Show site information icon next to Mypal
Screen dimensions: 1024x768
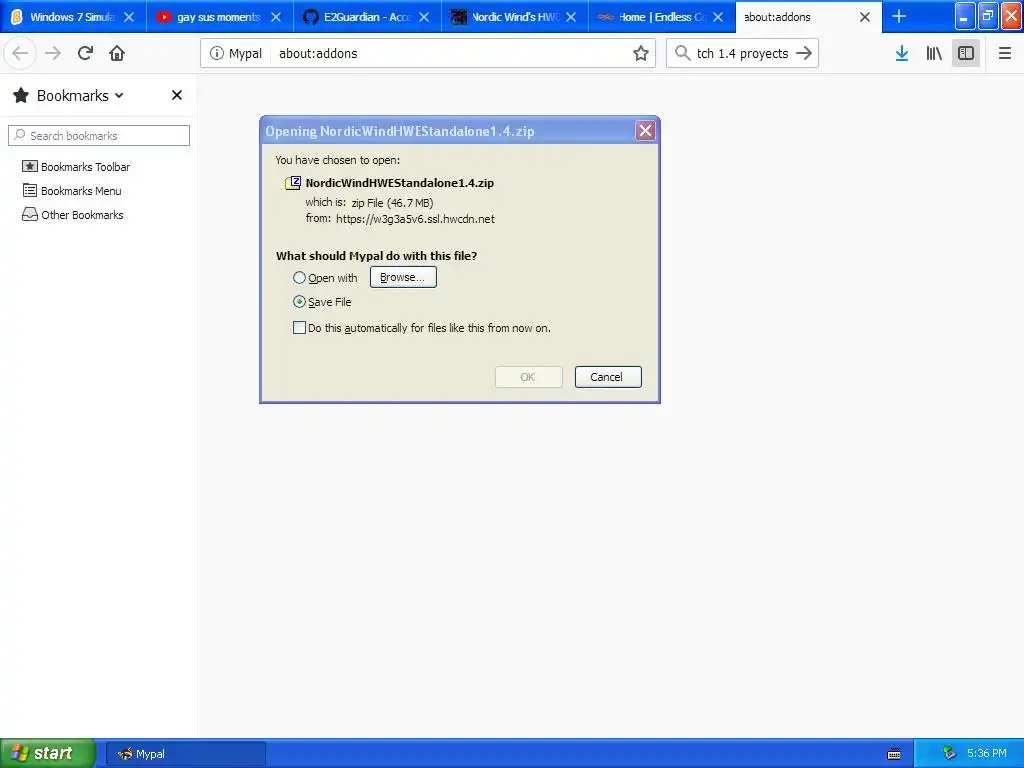pos(216,54)
